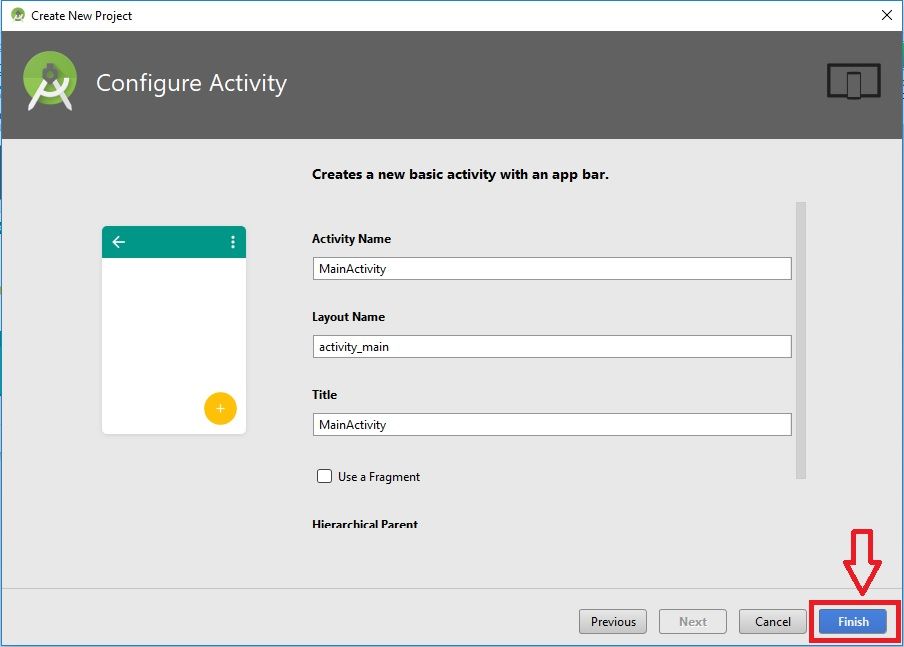Image resolution: width=904 pixels, height=647 pixels.
Task: Click the basic activity preview thumbnail
Action: click(174, 330)
